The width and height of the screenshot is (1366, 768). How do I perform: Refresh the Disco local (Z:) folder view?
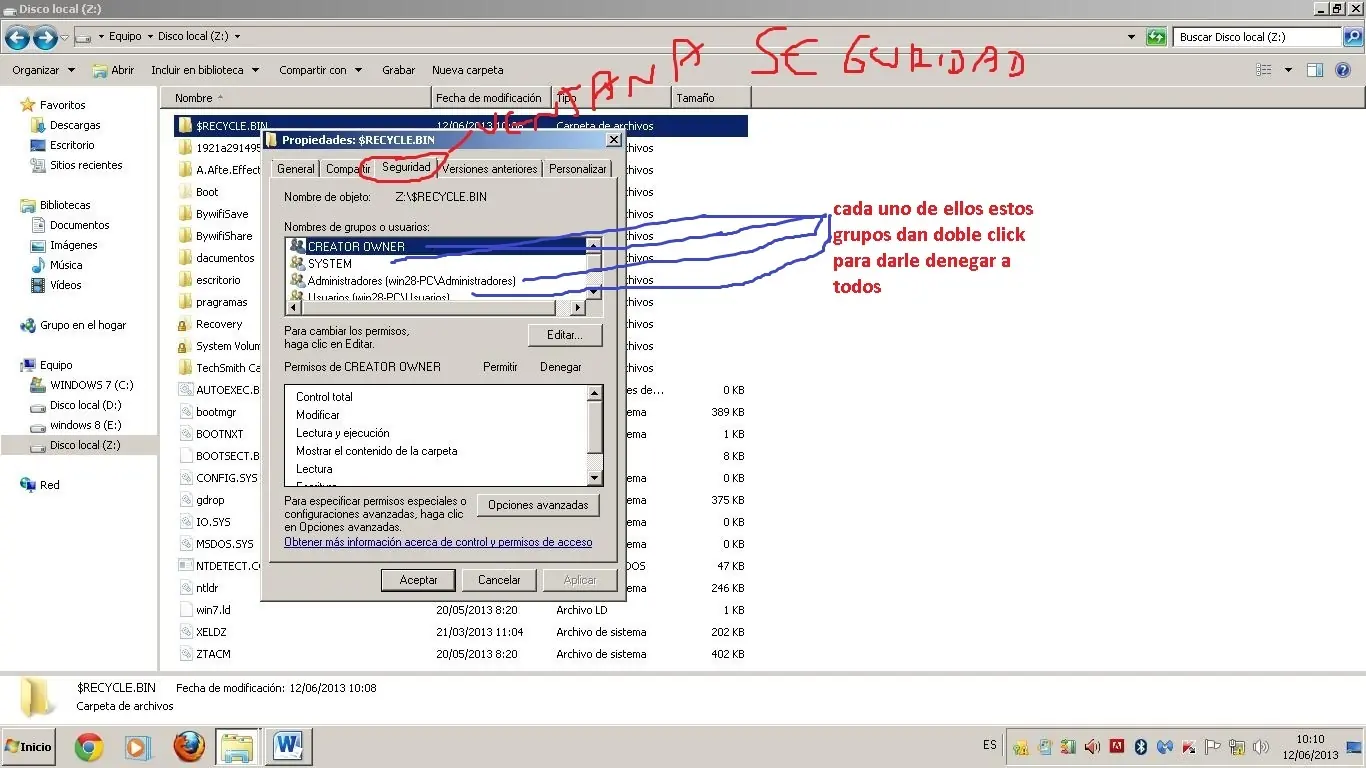point(1156,37)
